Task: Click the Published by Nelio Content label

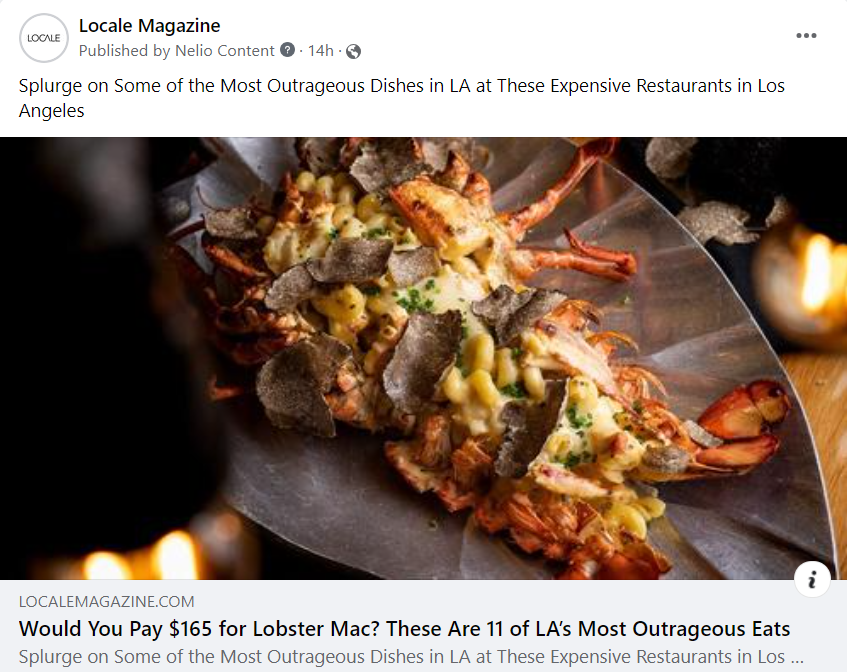Action: click(x=177, y=51)
